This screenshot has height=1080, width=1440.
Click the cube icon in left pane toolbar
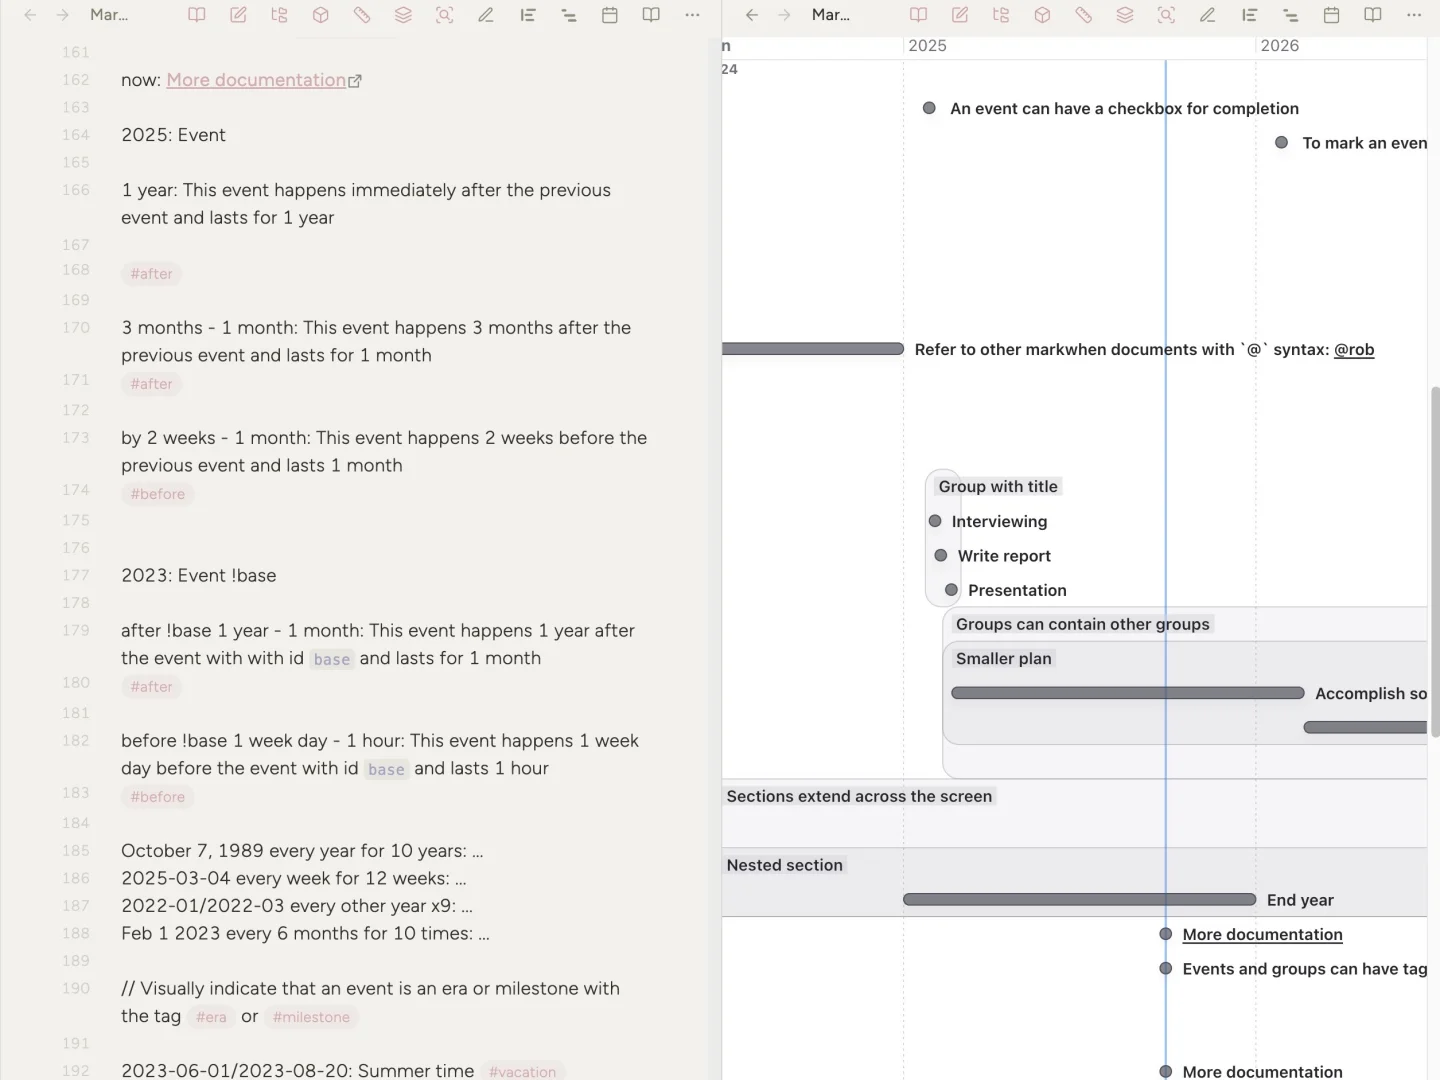(320, 15)
